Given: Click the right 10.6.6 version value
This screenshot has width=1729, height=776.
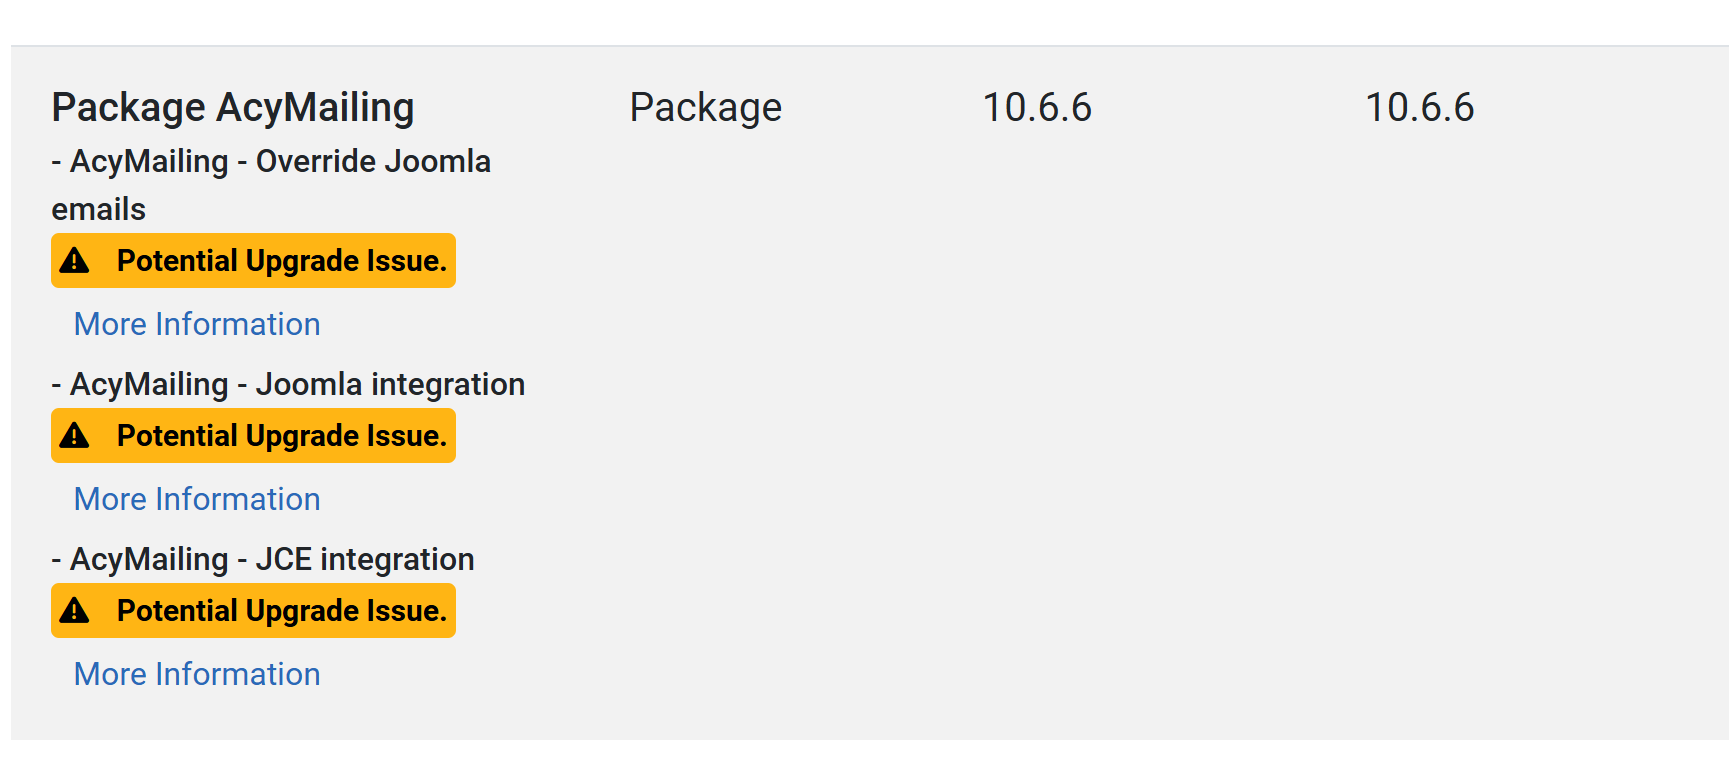Looking at the screenshot, I should click(x=1419, y=108).
